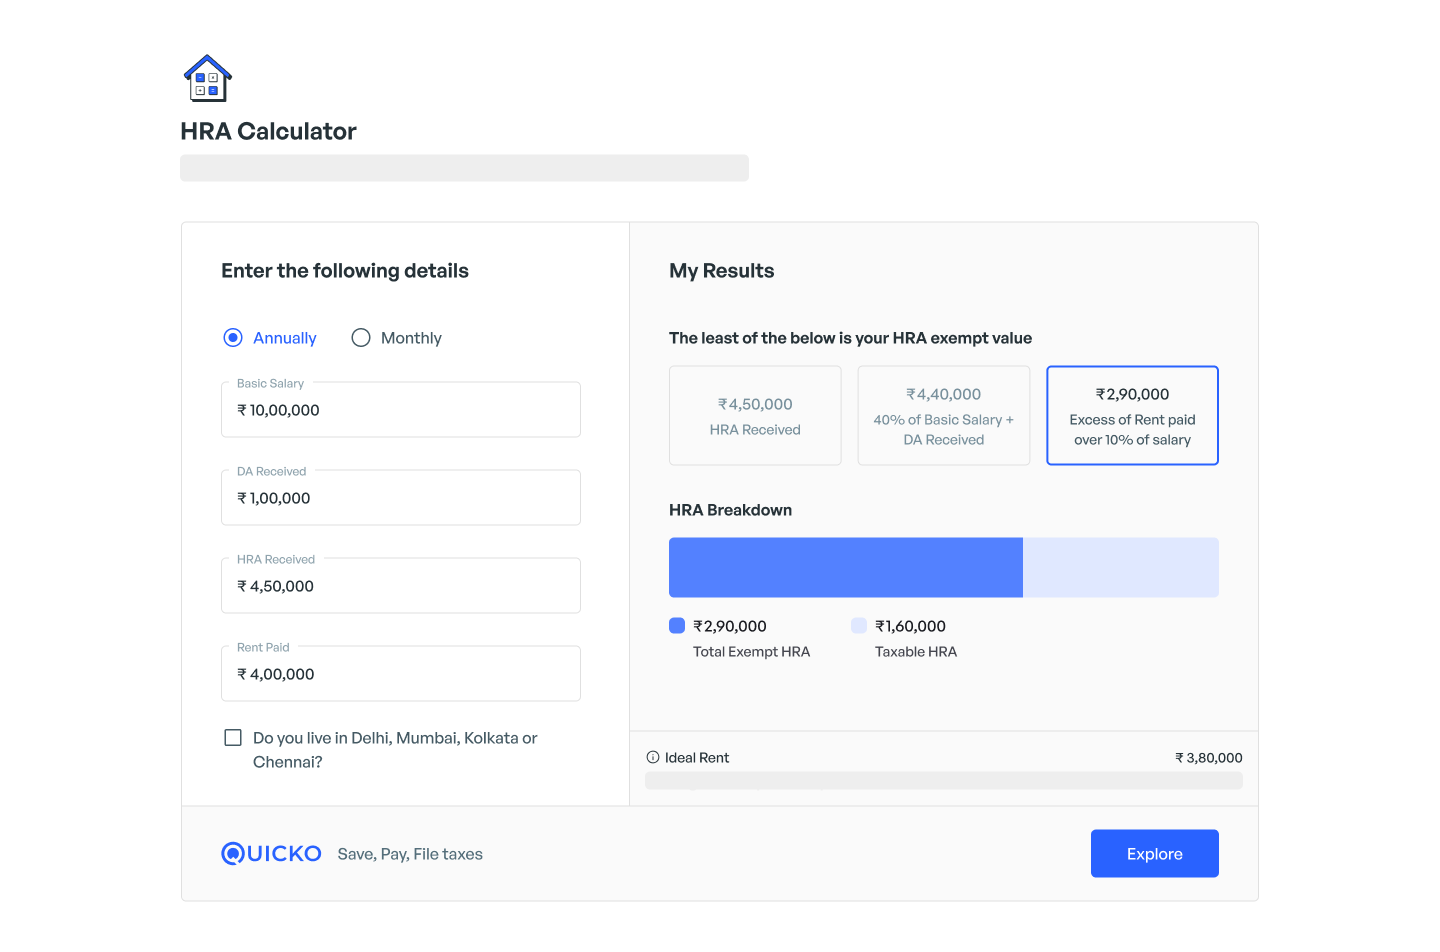Select the 40% of Basic Salary card
Image resolution: width=1440 pixels, height=952 pixels.
tap(943, 415)
